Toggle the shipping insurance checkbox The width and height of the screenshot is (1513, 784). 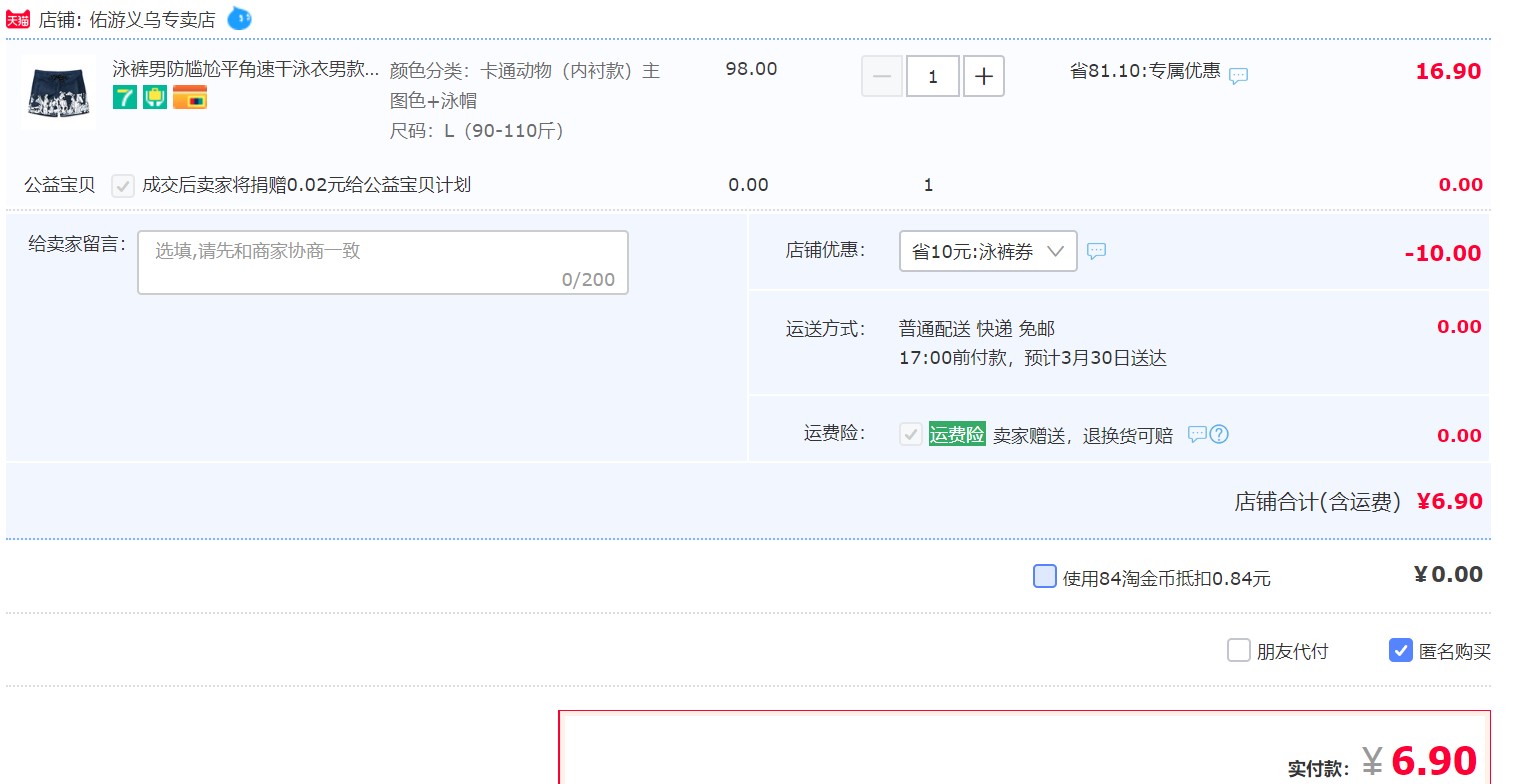click(910, 434)
